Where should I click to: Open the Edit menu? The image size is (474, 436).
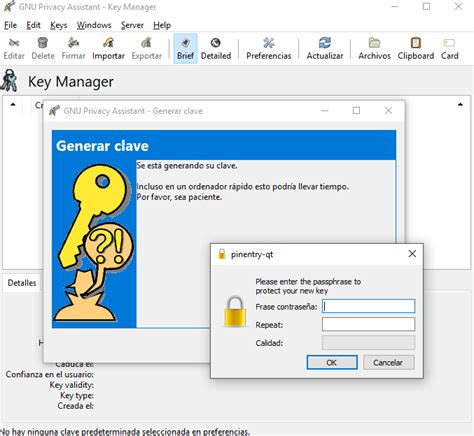(33, 25)
